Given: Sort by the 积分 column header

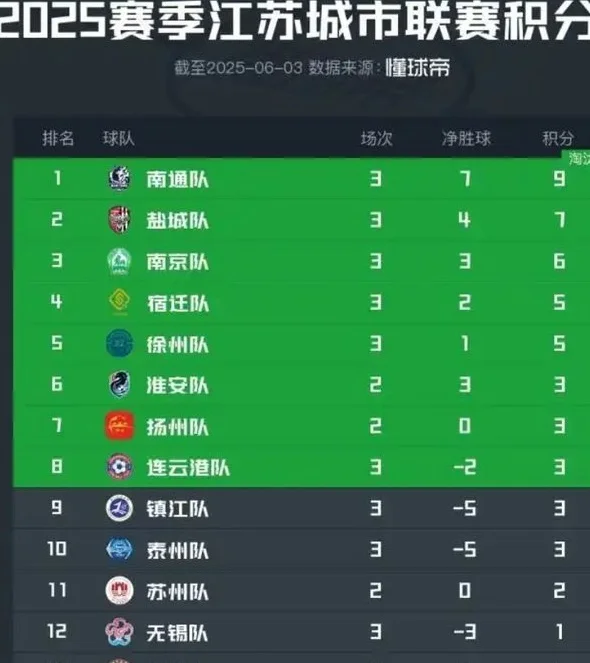Looking at the screenshot, I should pyautogui.click(x=558, y=138).
